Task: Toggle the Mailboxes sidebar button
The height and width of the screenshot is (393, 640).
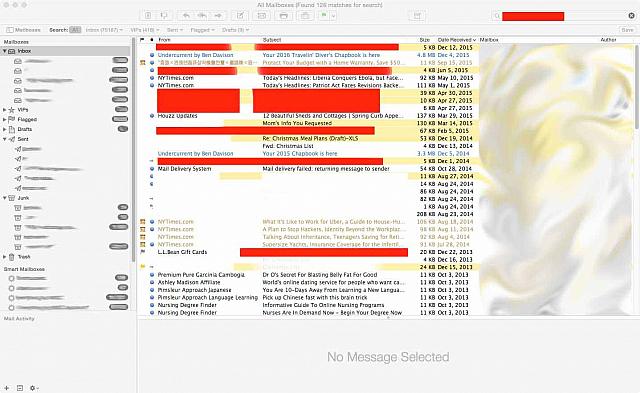Action: (x=24, y=30)
